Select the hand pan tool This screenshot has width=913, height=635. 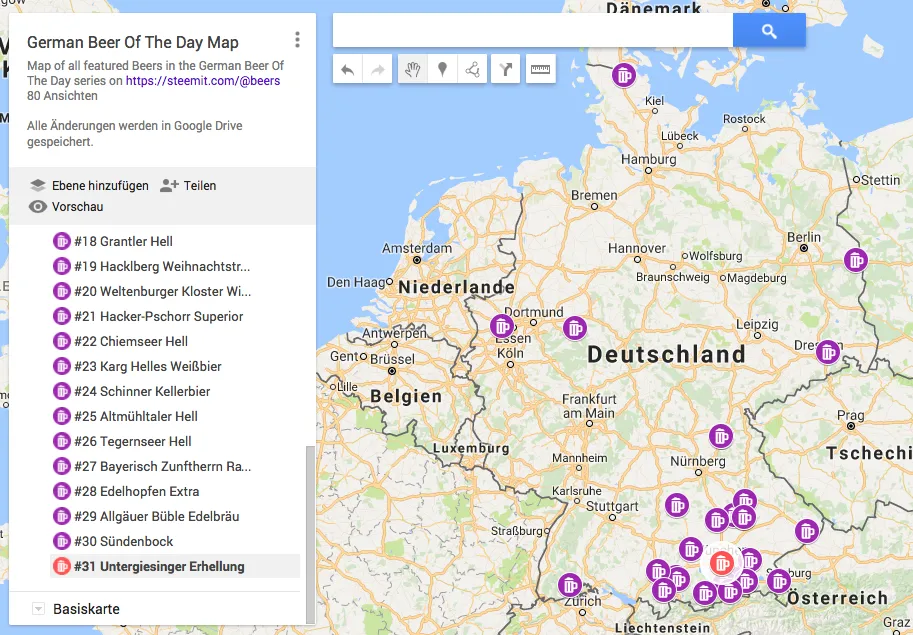(x=411, y=69)
